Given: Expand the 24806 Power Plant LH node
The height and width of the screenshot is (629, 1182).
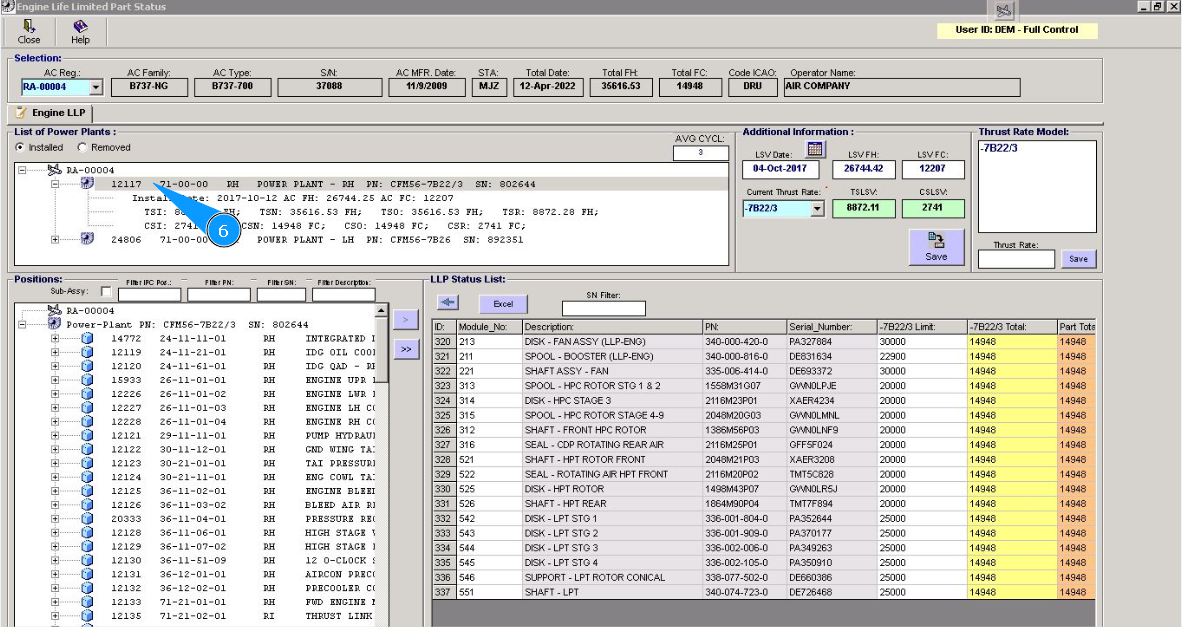Looking at the screenshot, I should click(56, 239).
